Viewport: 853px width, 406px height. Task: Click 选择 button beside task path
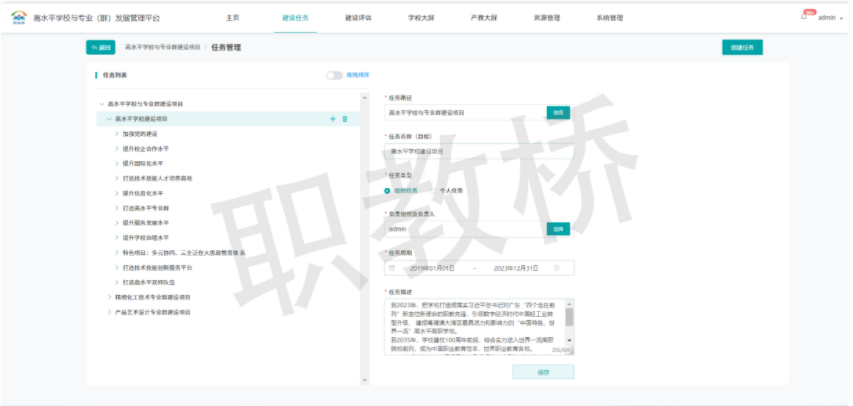click(x=558, y=113)
